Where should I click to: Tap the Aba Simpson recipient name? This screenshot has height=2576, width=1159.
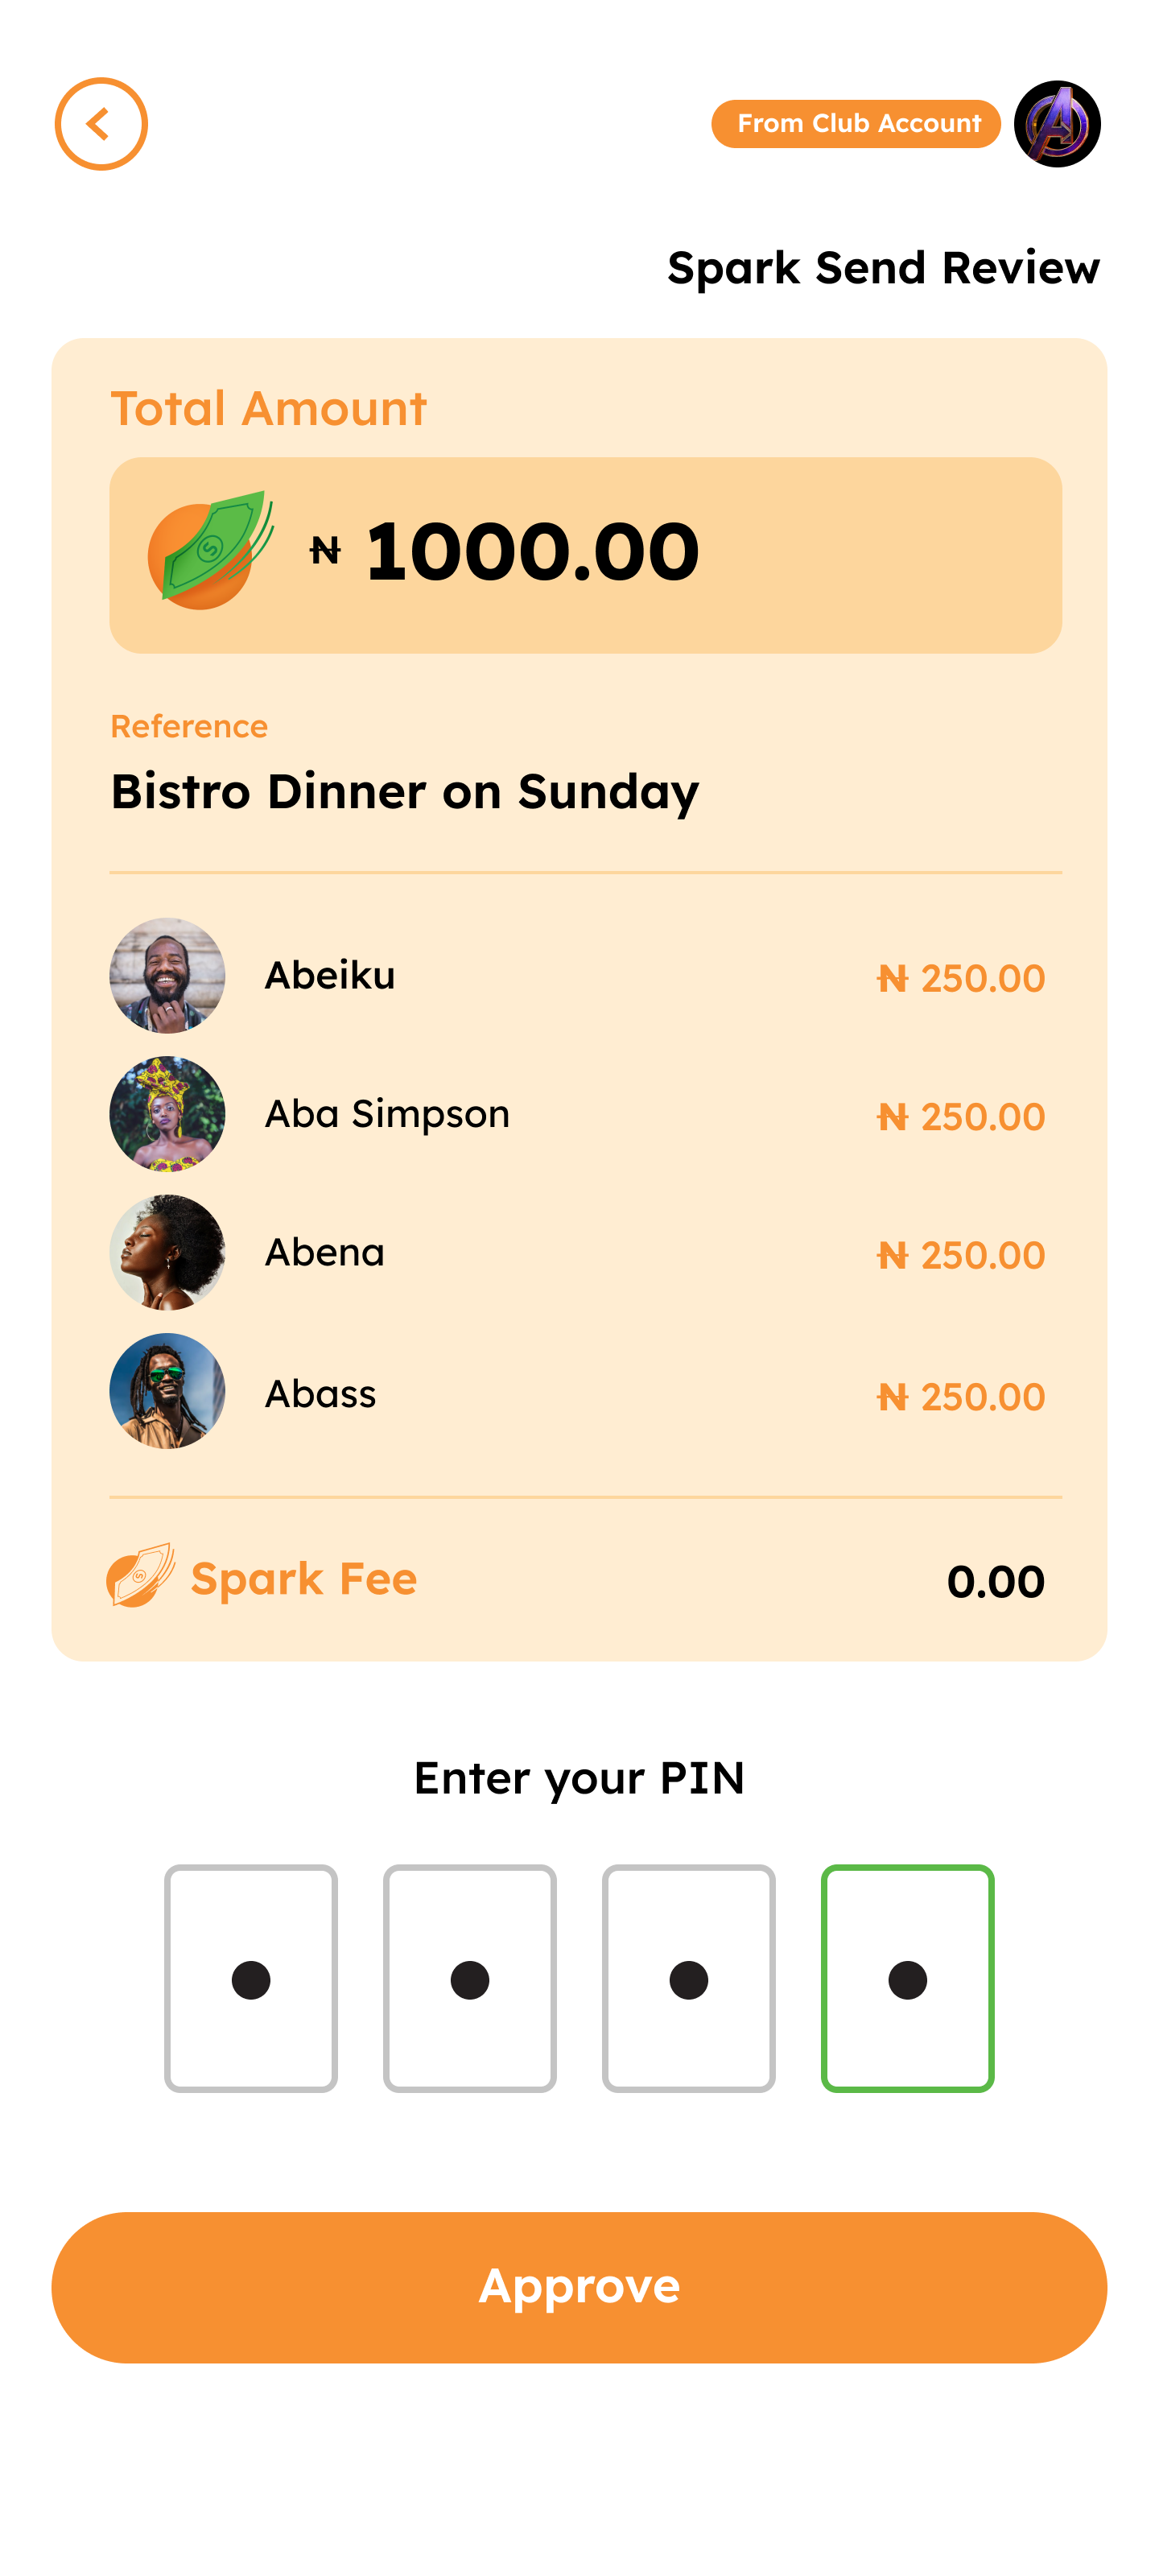point(387,1114)
